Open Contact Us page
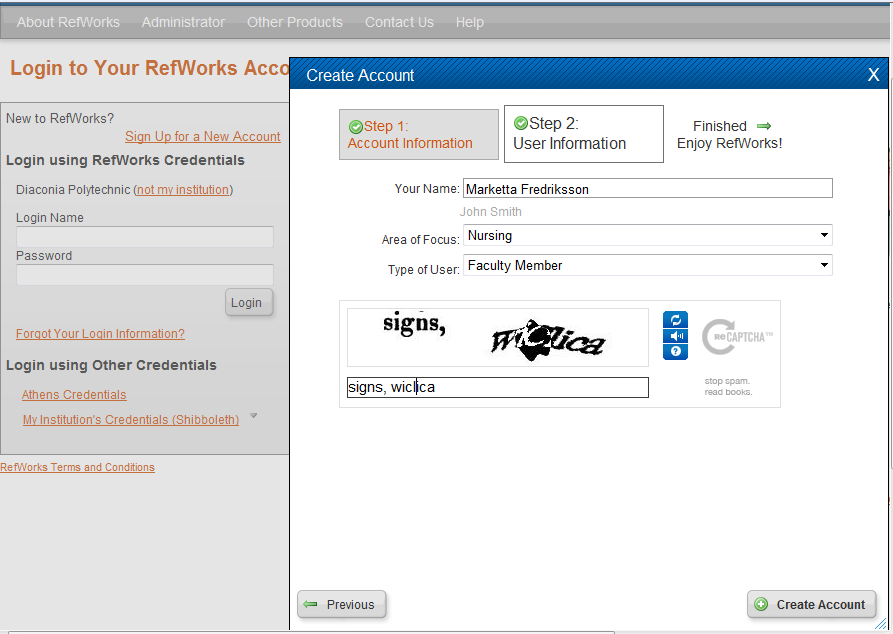The width and height of the screenshot is (893, 634). point(399,22)
